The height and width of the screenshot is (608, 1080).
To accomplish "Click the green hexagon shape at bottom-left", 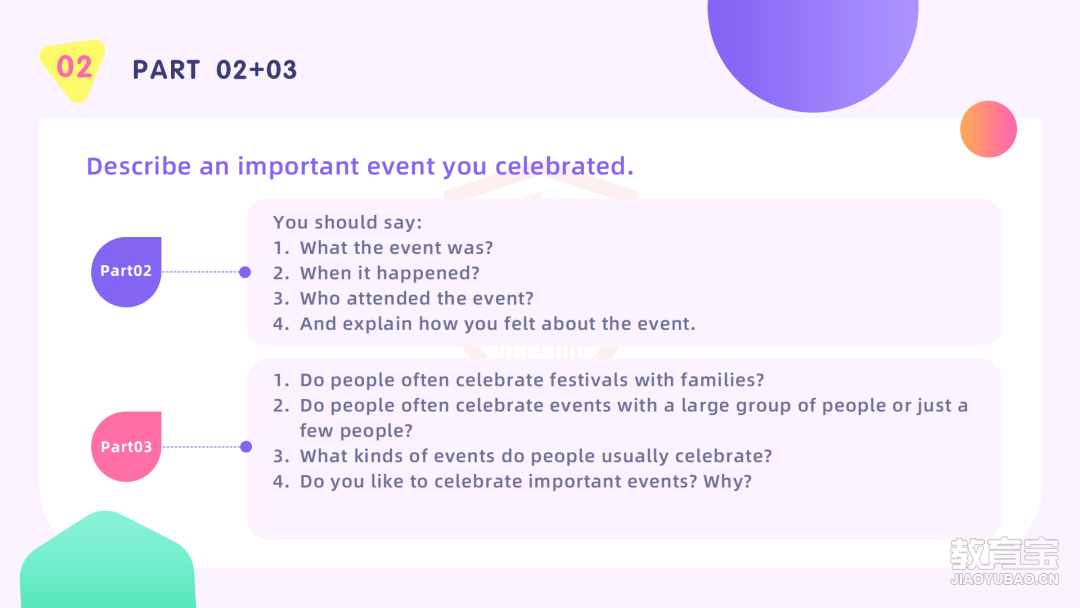I will [x=107, y=561].
